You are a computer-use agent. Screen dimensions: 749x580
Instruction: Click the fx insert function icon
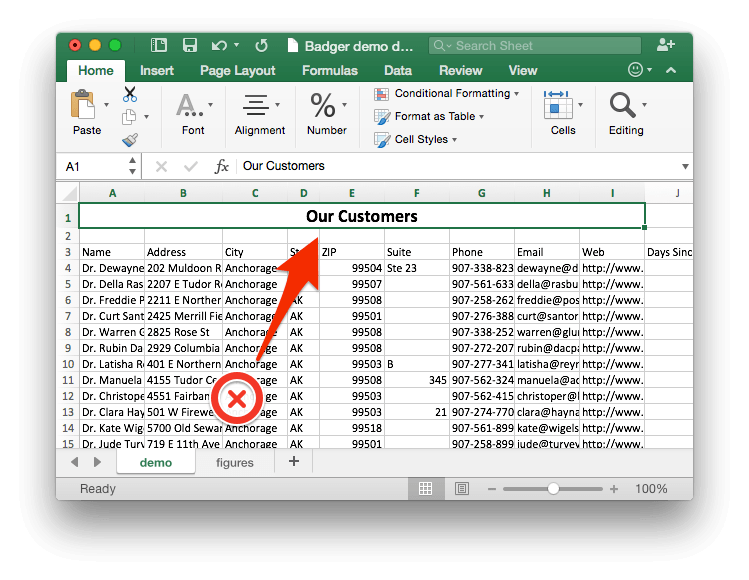(x=222, y=167)
